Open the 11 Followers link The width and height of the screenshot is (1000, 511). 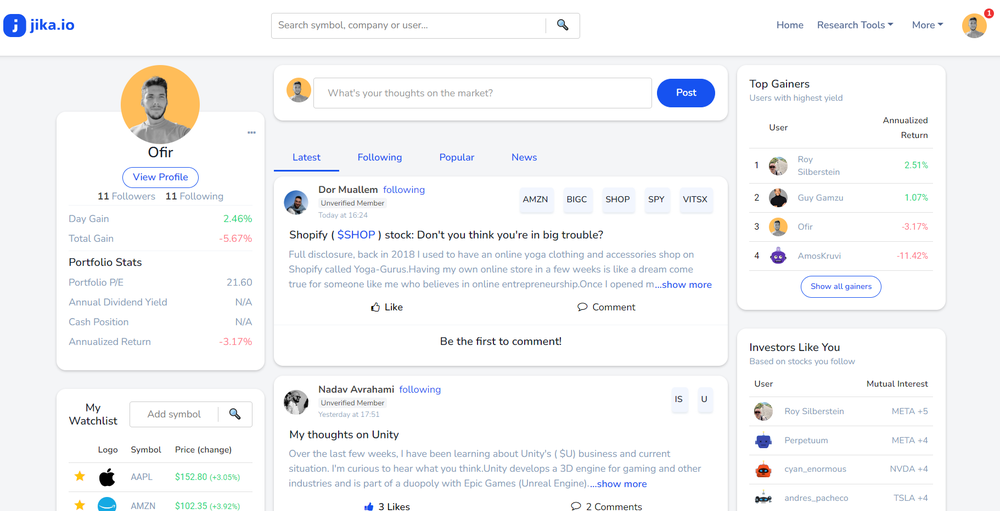pos(126,196)
